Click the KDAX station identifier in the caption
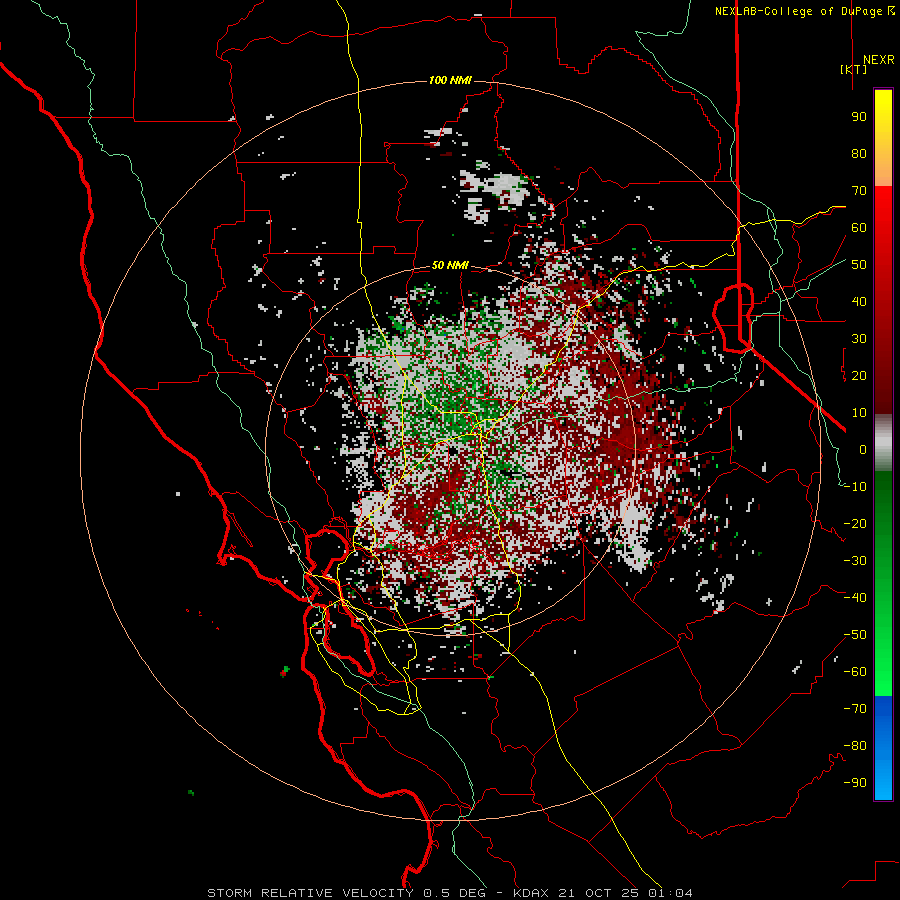This screenshot has height=900, width=900. tap(531, 893)
